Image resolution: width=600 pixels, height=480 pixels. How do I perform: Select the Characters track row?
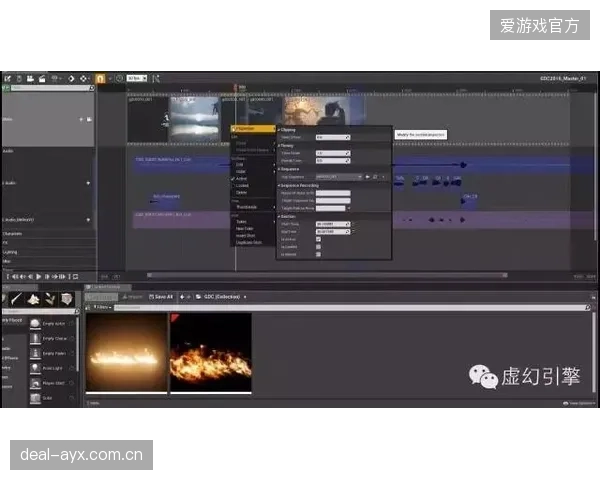click(48, 233)
